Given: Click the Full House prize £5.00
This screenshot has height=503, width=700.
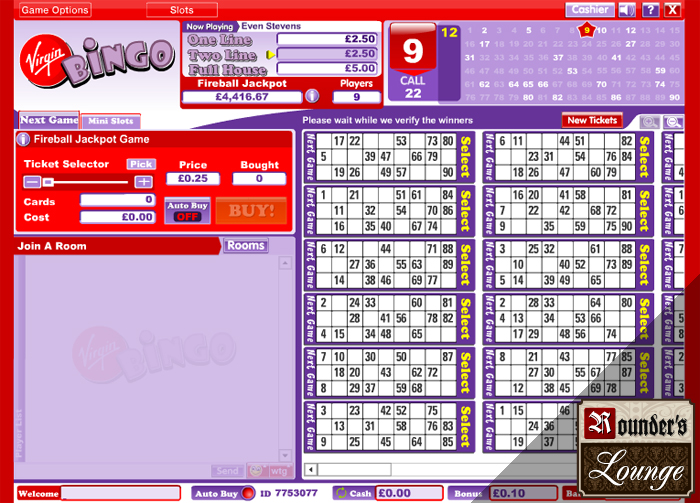Looking at the screenshot, I should coord(327,68).
